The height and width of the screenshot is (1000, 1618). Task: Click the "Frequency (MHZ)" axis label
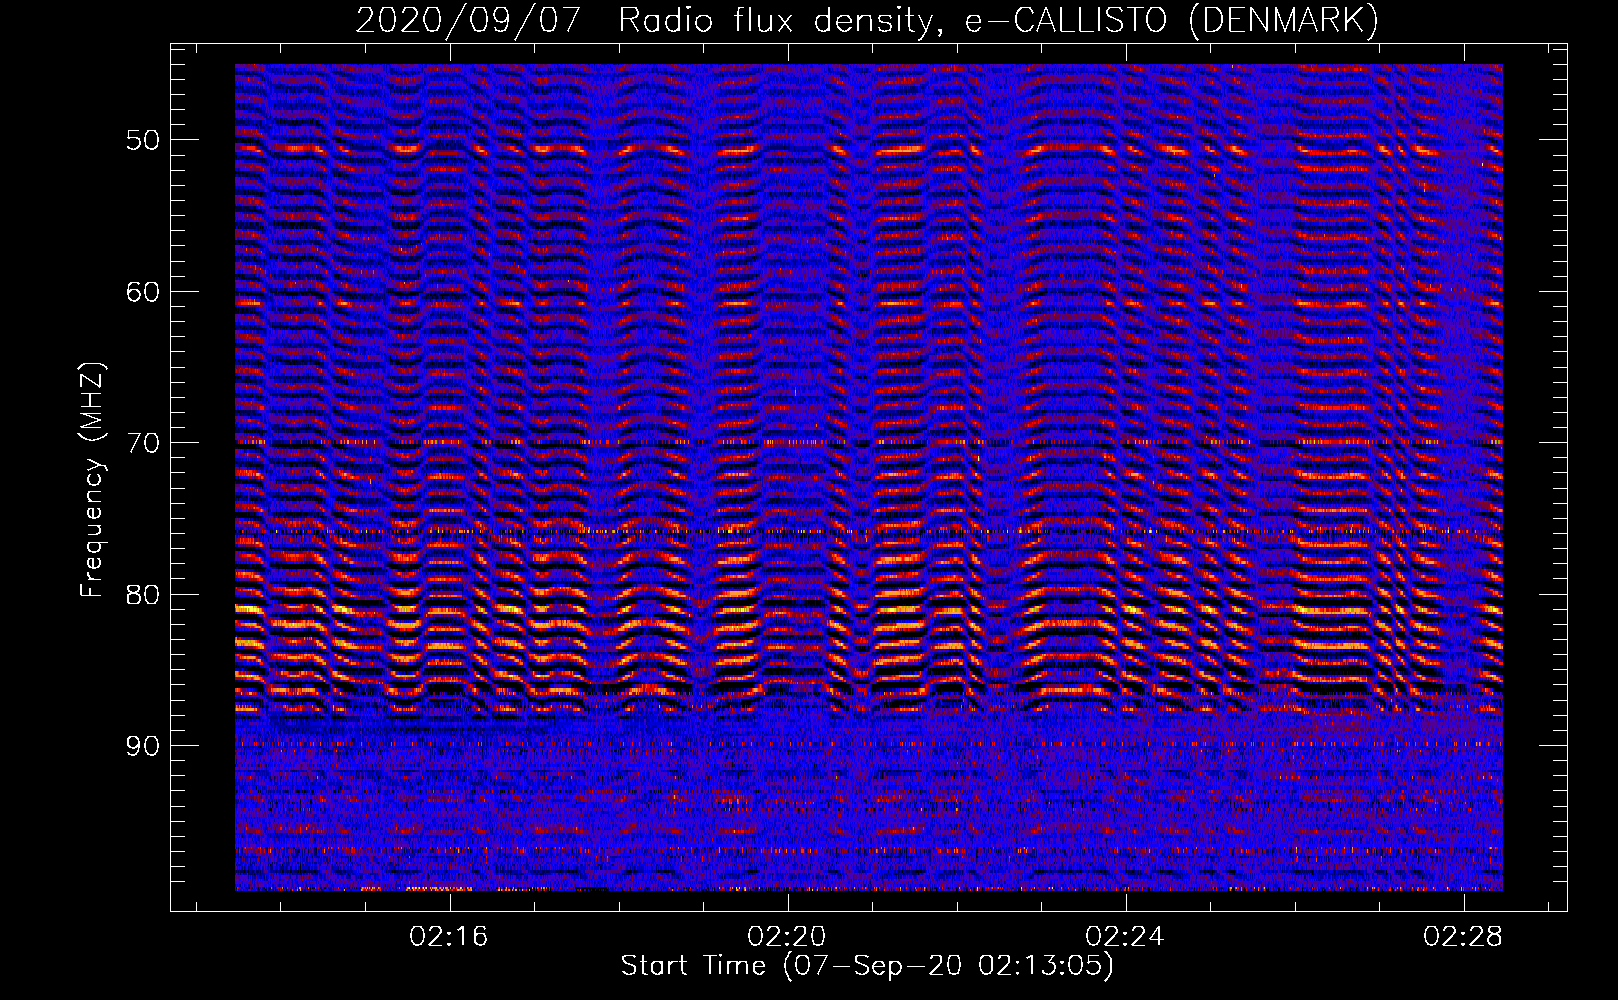(x=92, y=480)
